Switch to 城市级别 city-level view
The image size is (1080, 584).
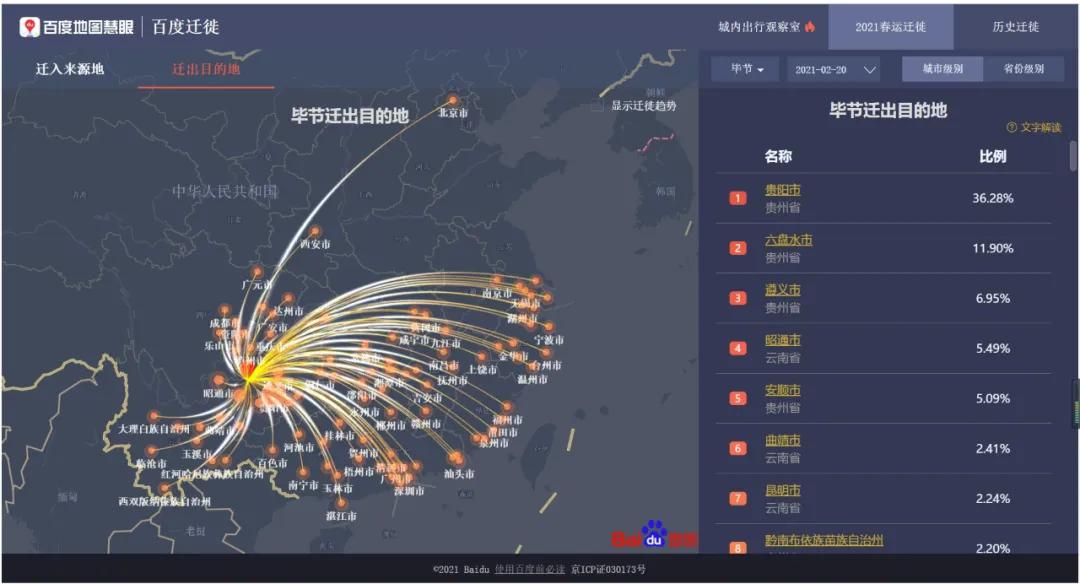(942, 69)
